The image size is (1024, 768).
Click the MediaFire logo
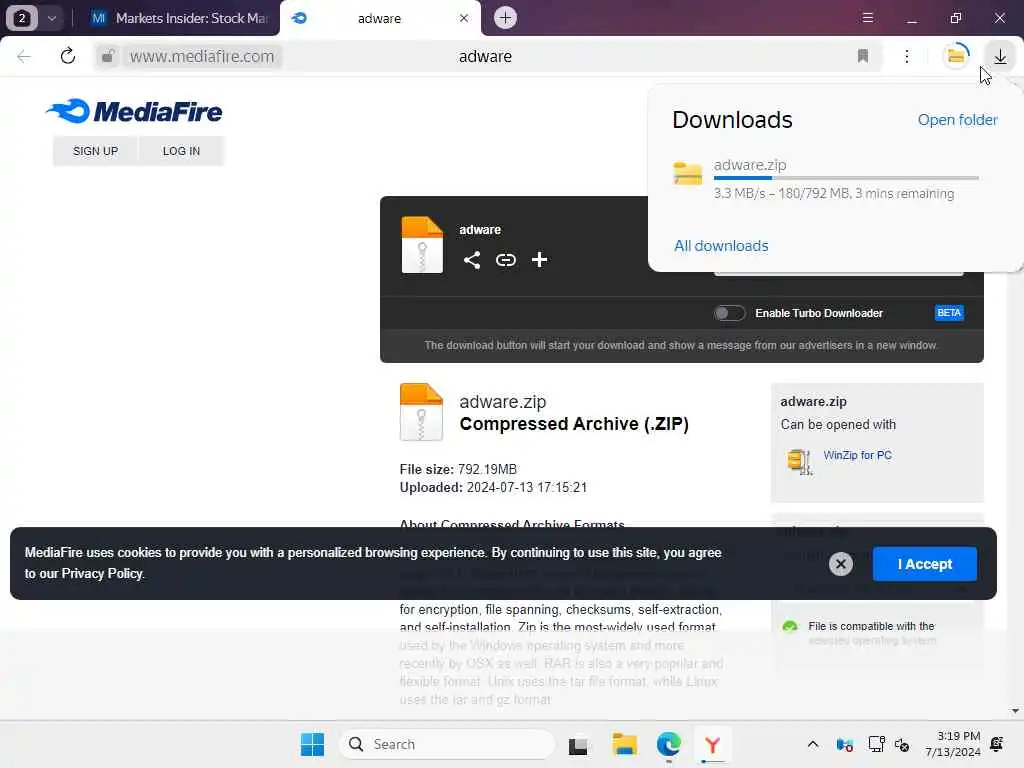pos(135,112)
